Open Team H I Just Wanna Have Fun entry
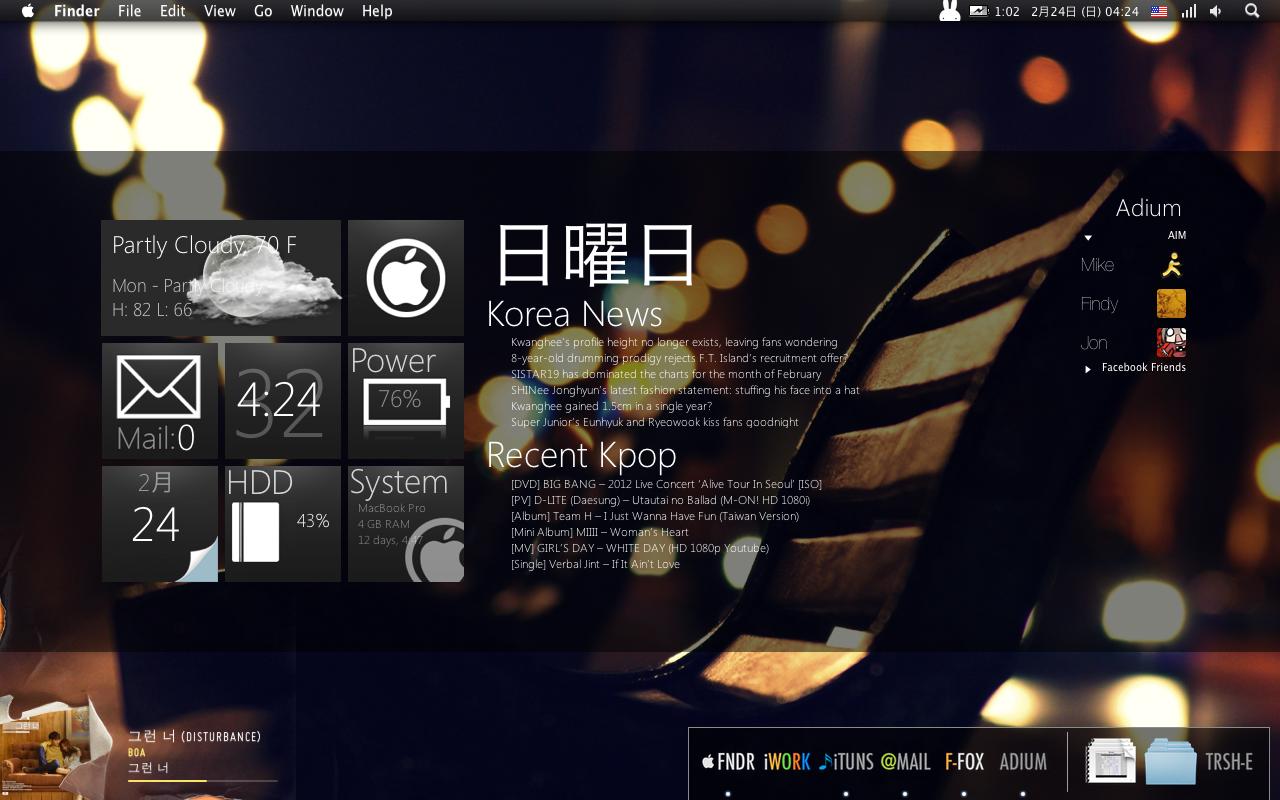The width and height of the screenshot is (1280, 800). [655, 516]
